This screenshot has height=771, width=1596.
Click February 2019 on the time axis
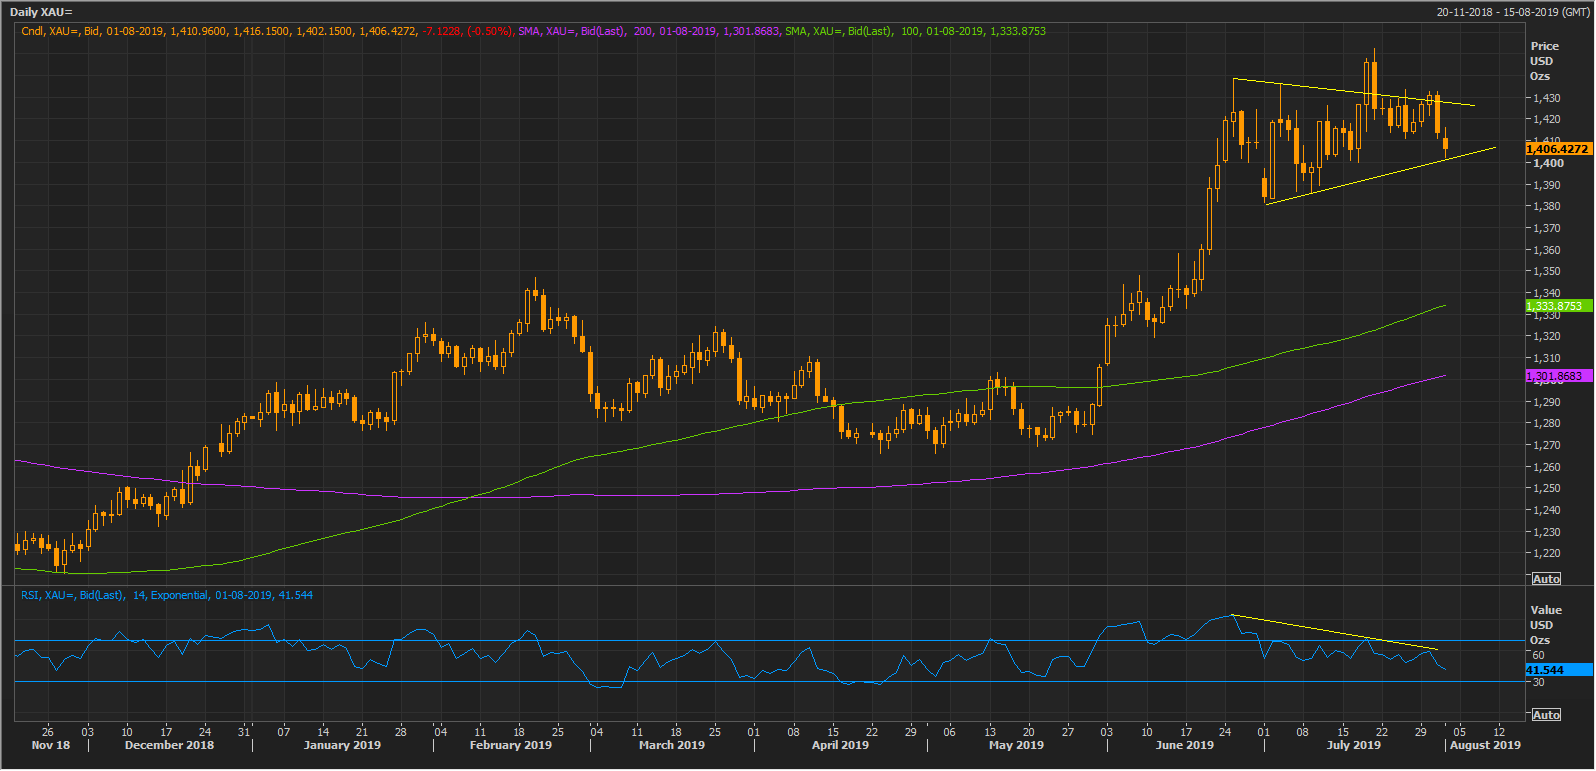510,745
